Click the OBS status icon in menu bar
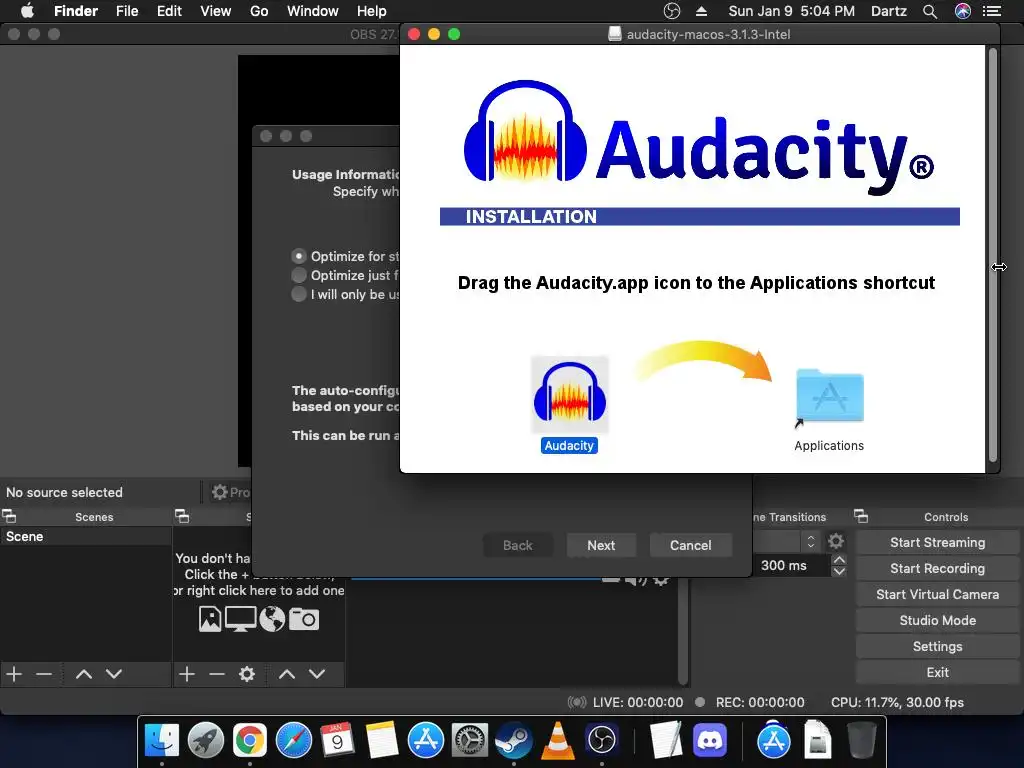The image size is (1024, 768). (x=672, y=11)
